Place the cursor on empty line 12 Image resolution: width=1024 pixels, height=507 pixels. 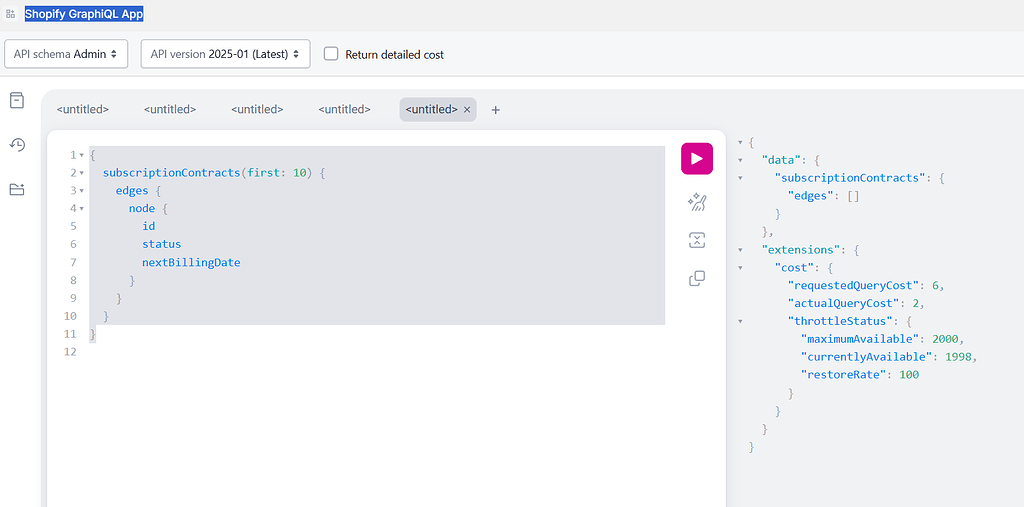[x=377, y=352]
